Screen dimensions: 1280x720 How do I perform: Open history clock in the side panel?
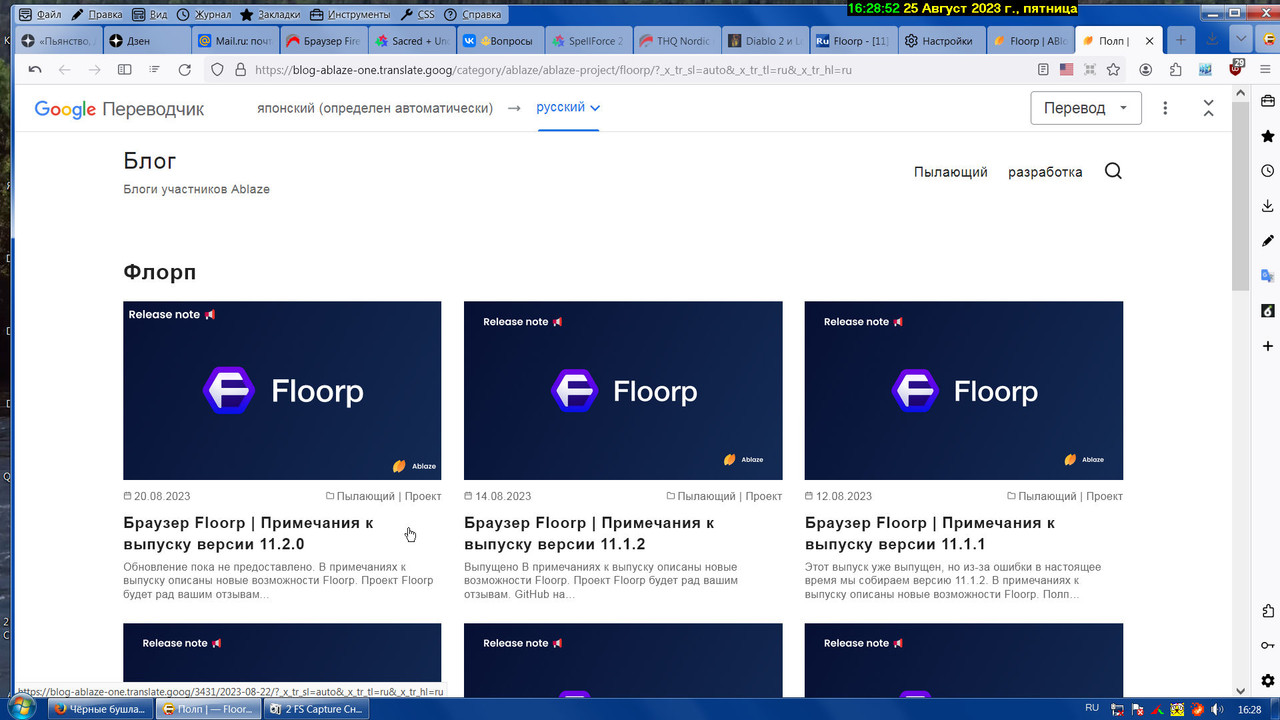(1268, 171)
